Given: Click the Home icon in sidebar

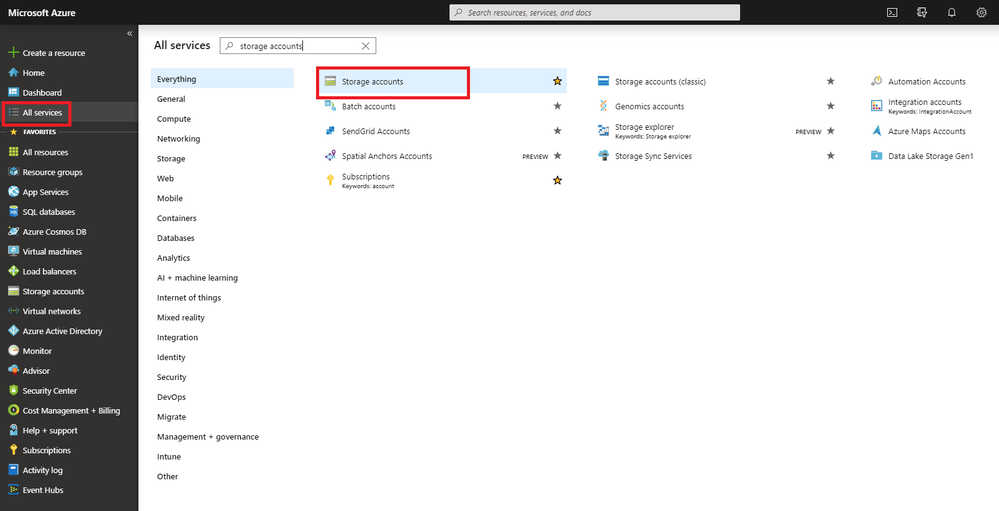Looking at the screenshot, I should coord(13,73).
